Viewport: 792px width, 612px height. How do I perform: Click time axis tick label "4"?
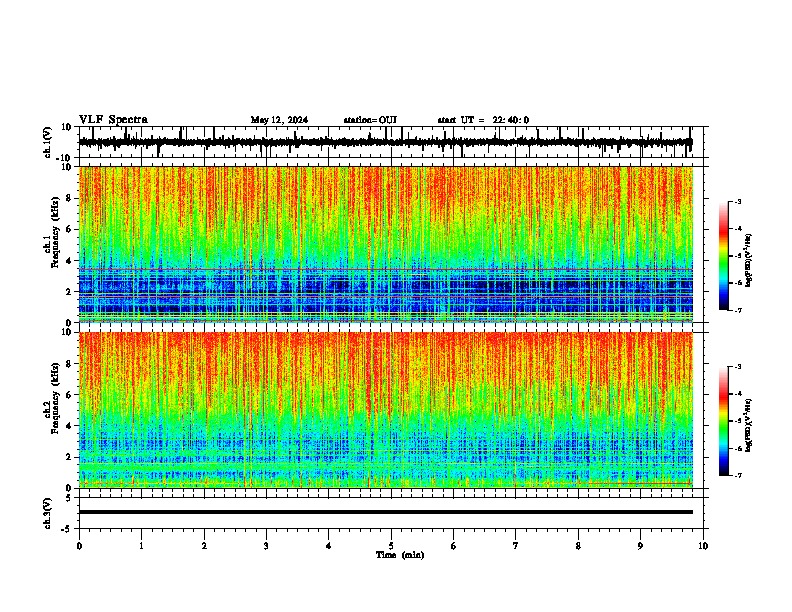click(x=329, y=546)
